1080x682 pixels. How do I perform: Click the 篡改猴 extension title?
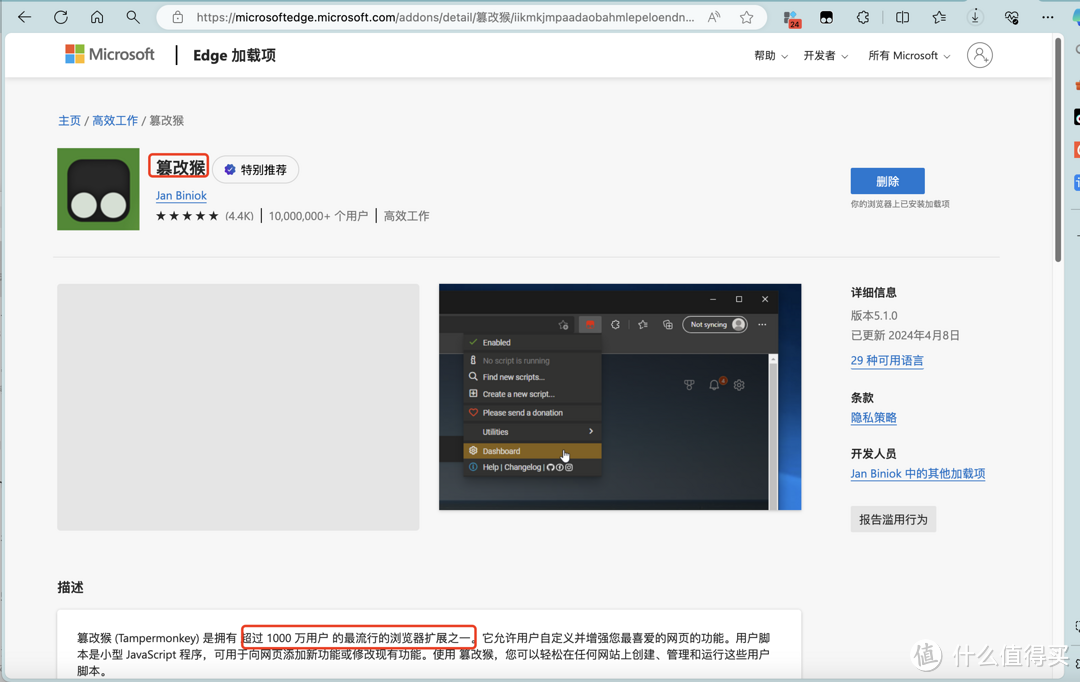click(180, 167)
